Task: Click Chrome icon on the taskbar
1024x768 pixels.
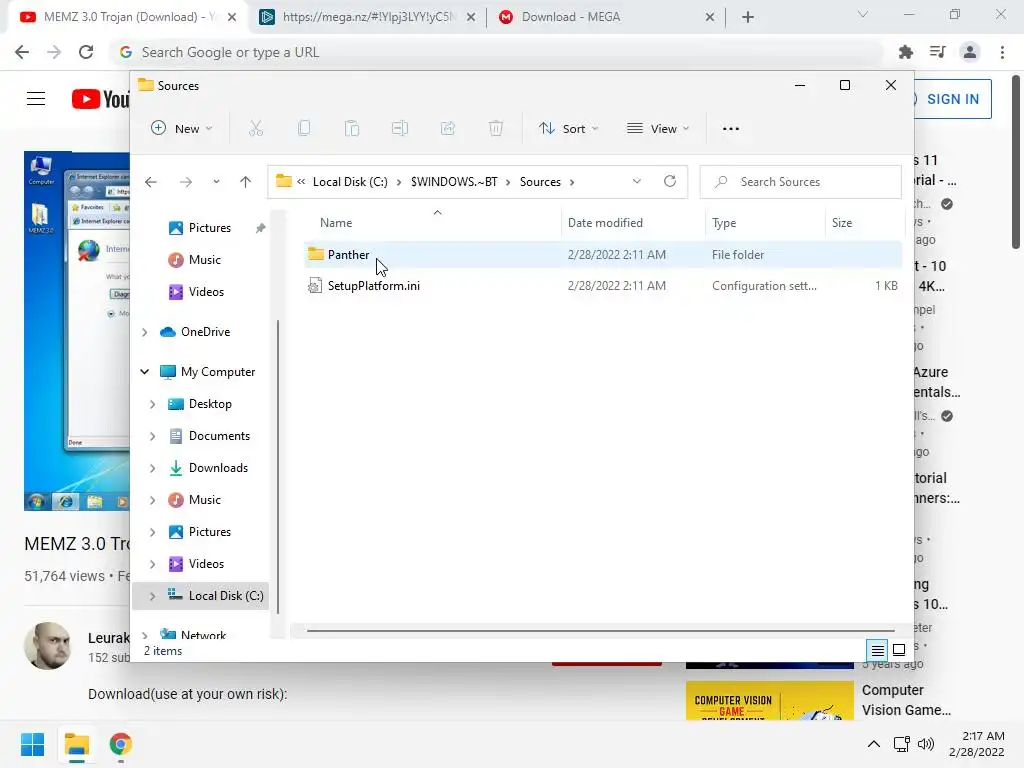Action: [121, 744]
